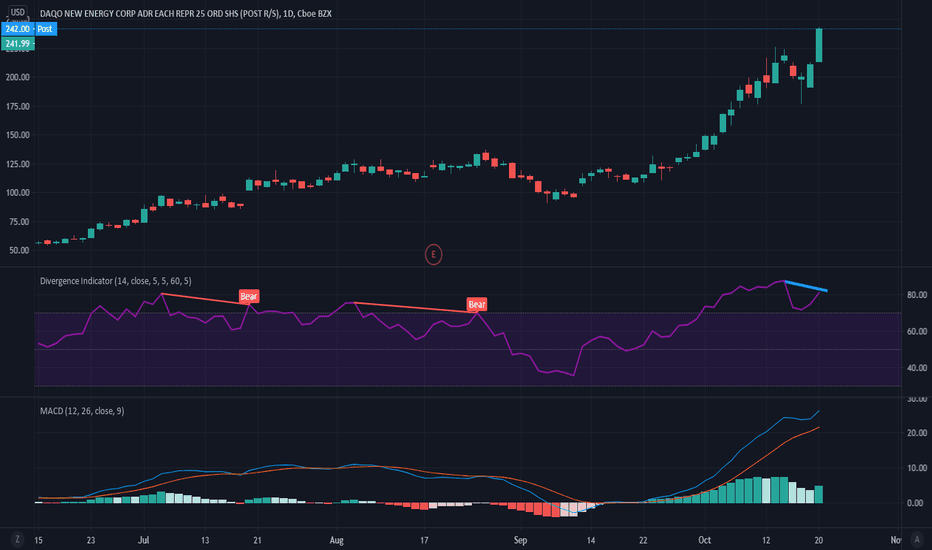Toggle the A auto-scale button
The height and width of the screenshot is (550, 932).
coord(917,539)
